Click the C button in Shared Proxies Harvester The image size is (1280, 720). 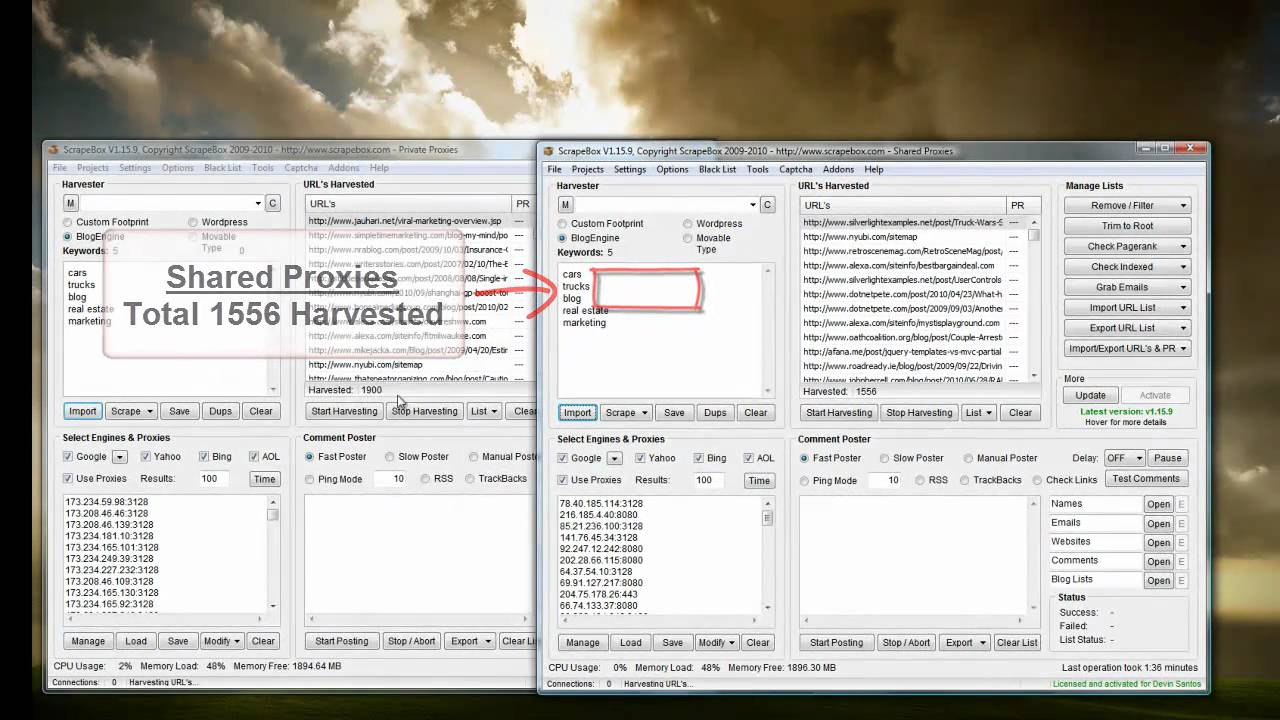(767, 205)
